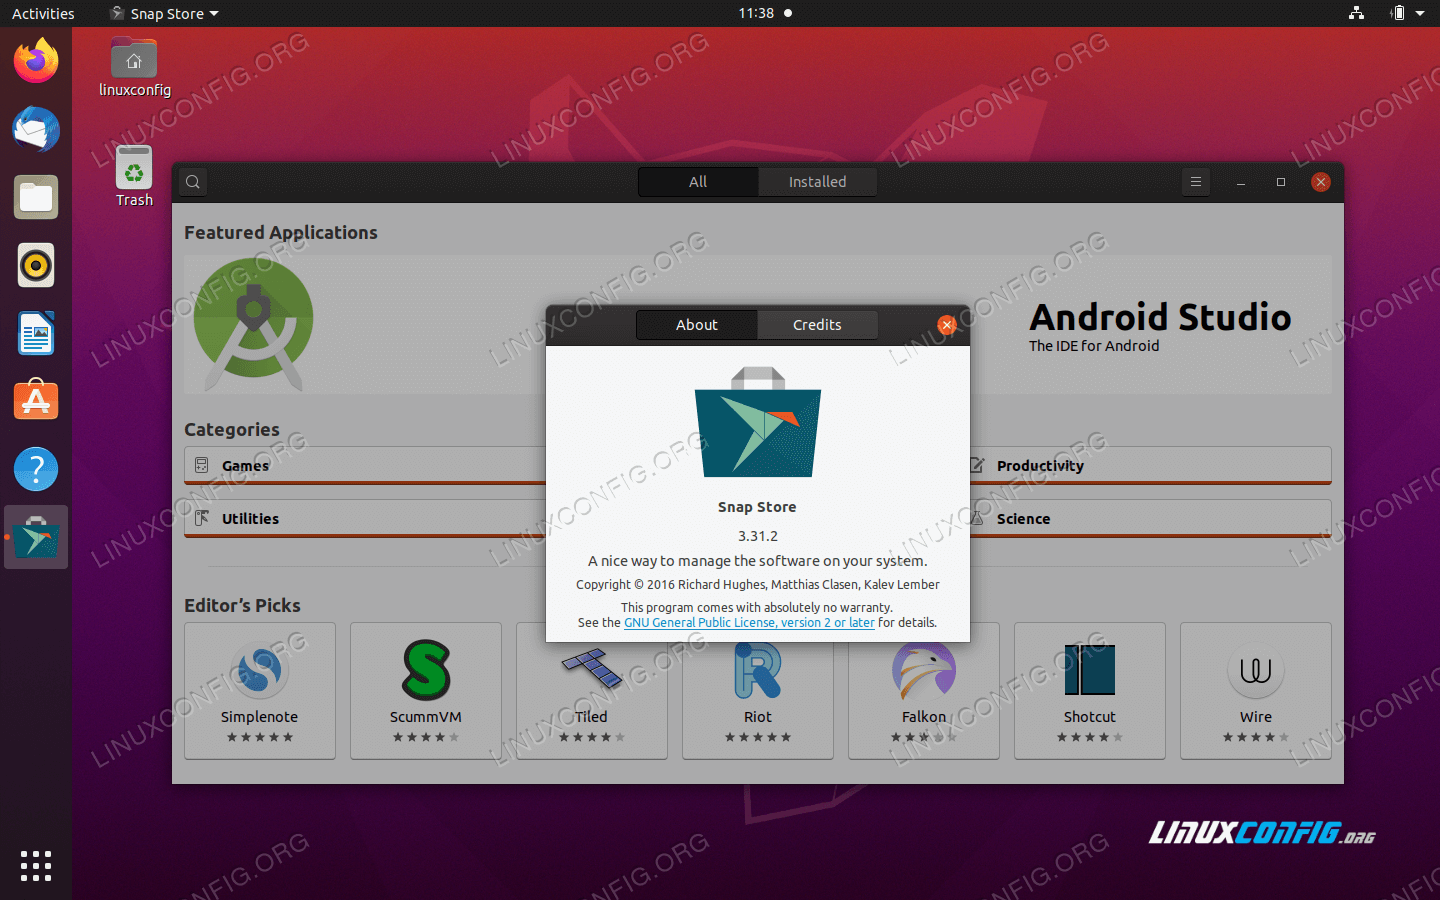The image size is (1440, 900).
Task: Open the ScummVM app card
Action: 426,691
